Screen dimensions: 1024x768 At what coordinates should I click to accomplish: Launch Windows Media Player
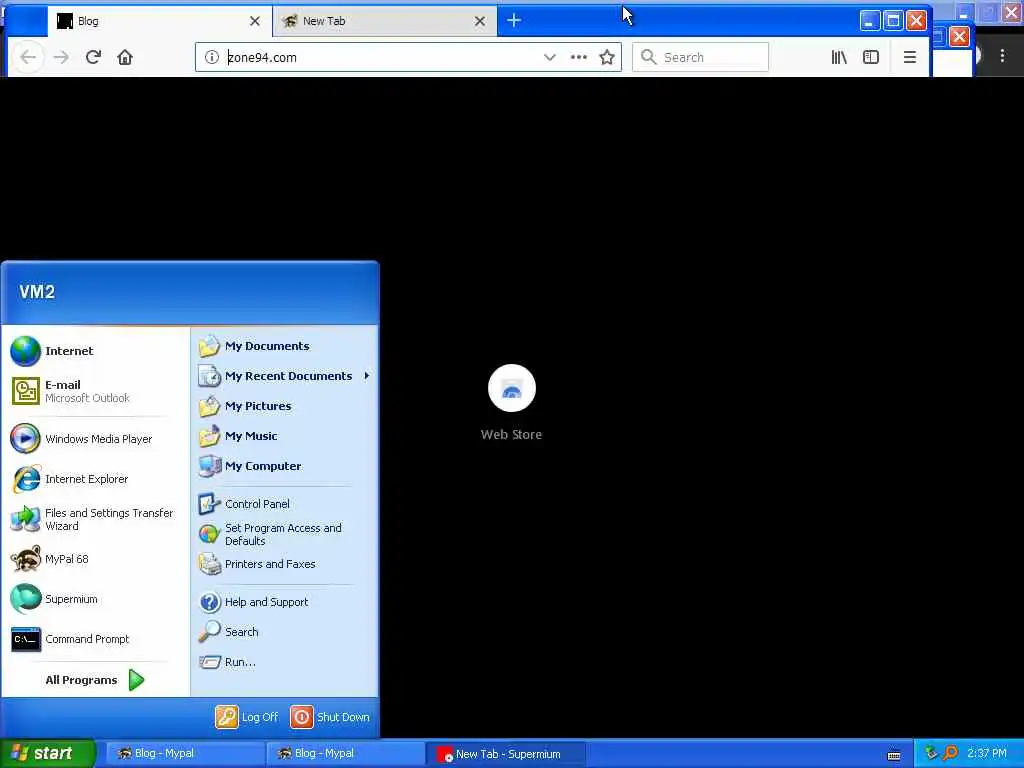point(95,439)
